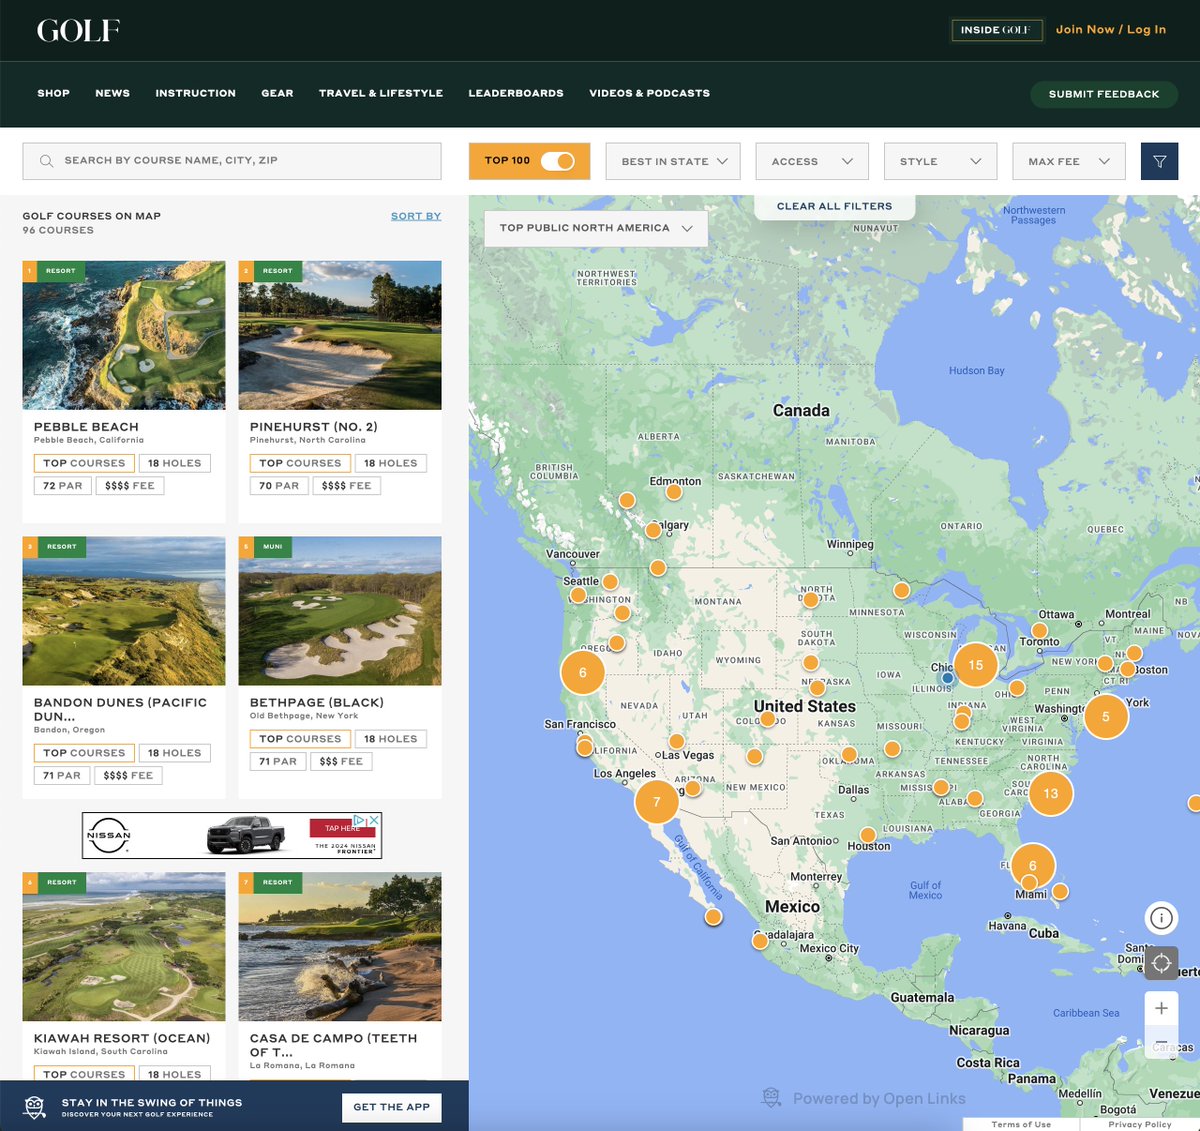Click the cluster marker showing 13

point(1050,793)
